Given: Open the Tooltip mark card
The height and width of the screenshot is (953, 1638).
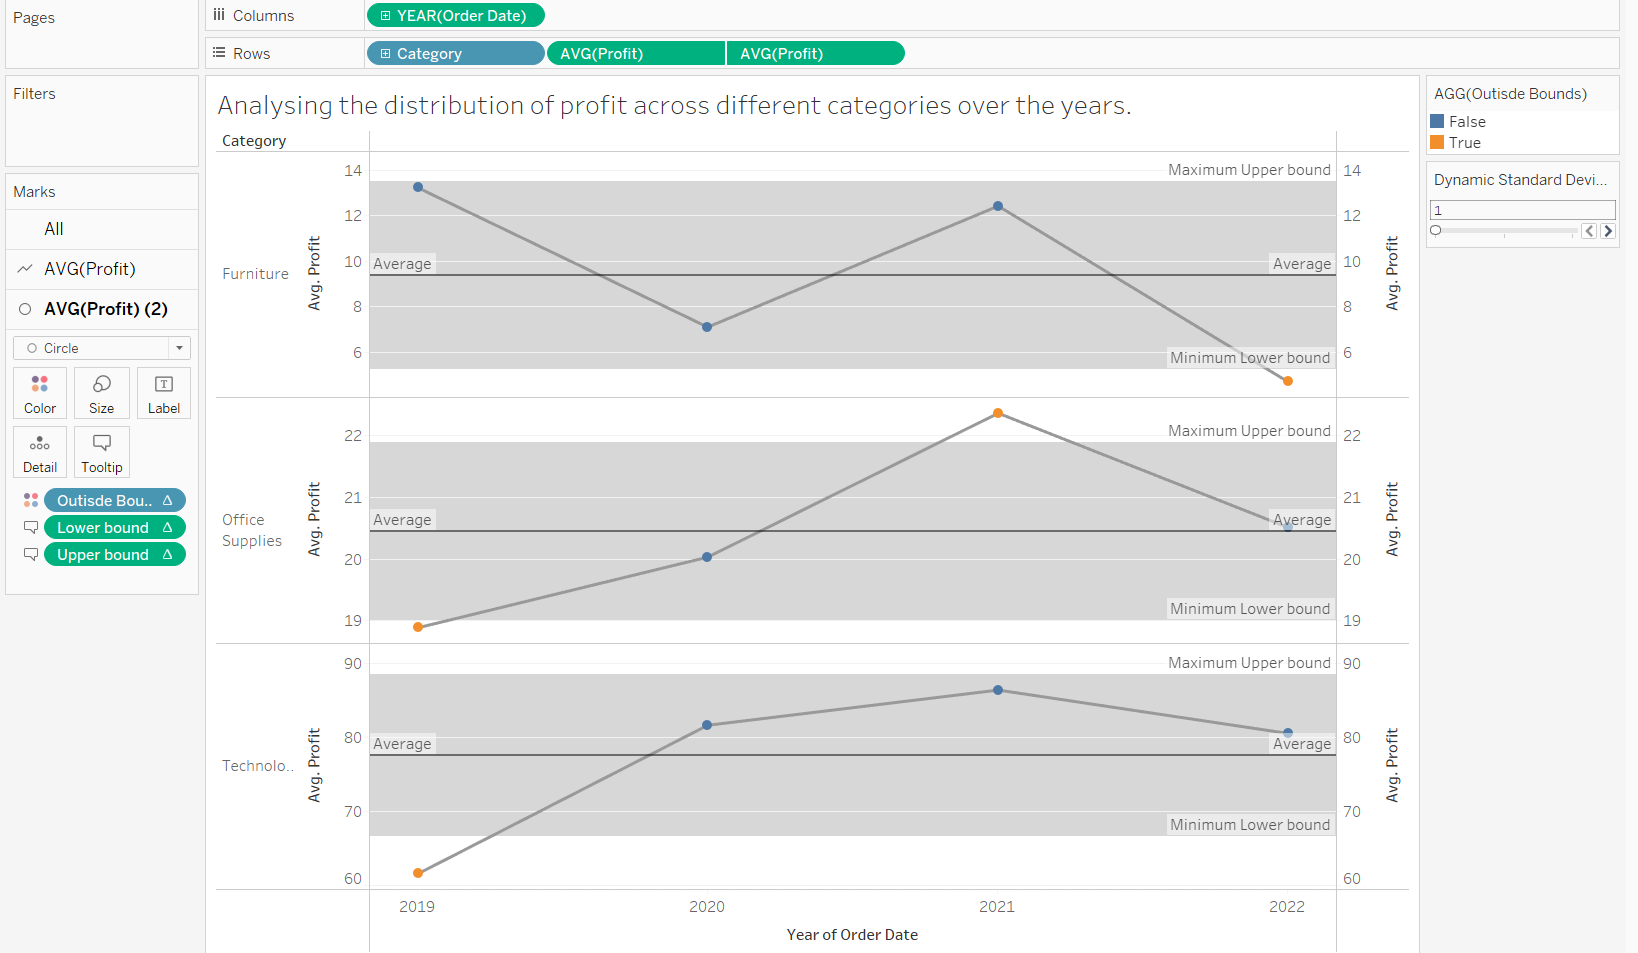Looking at the screenshot, I should click(101, 452).
